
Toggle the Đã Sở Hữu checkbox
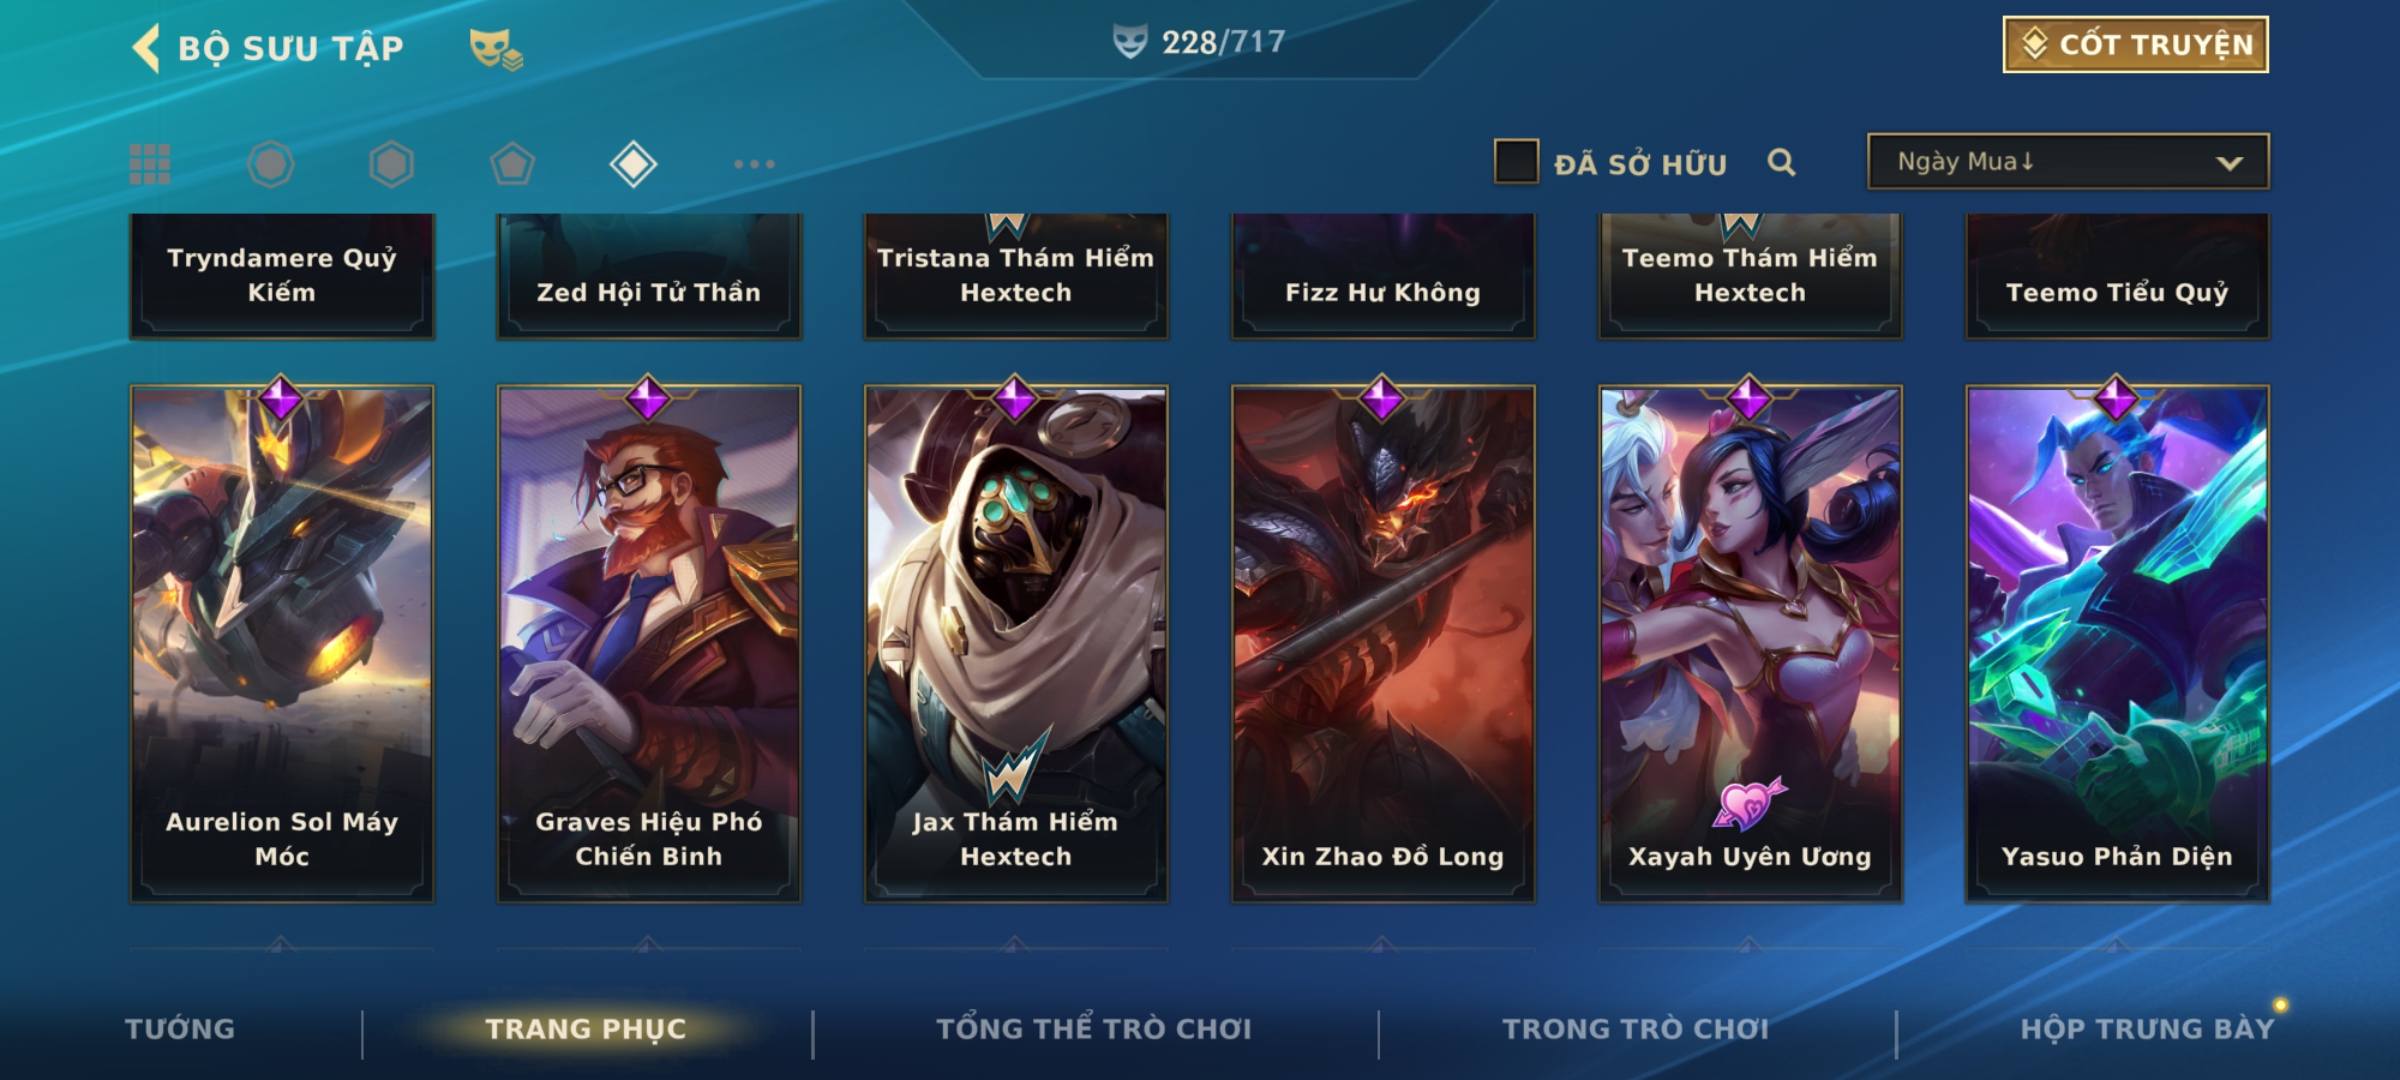(x=1516, y=162)
